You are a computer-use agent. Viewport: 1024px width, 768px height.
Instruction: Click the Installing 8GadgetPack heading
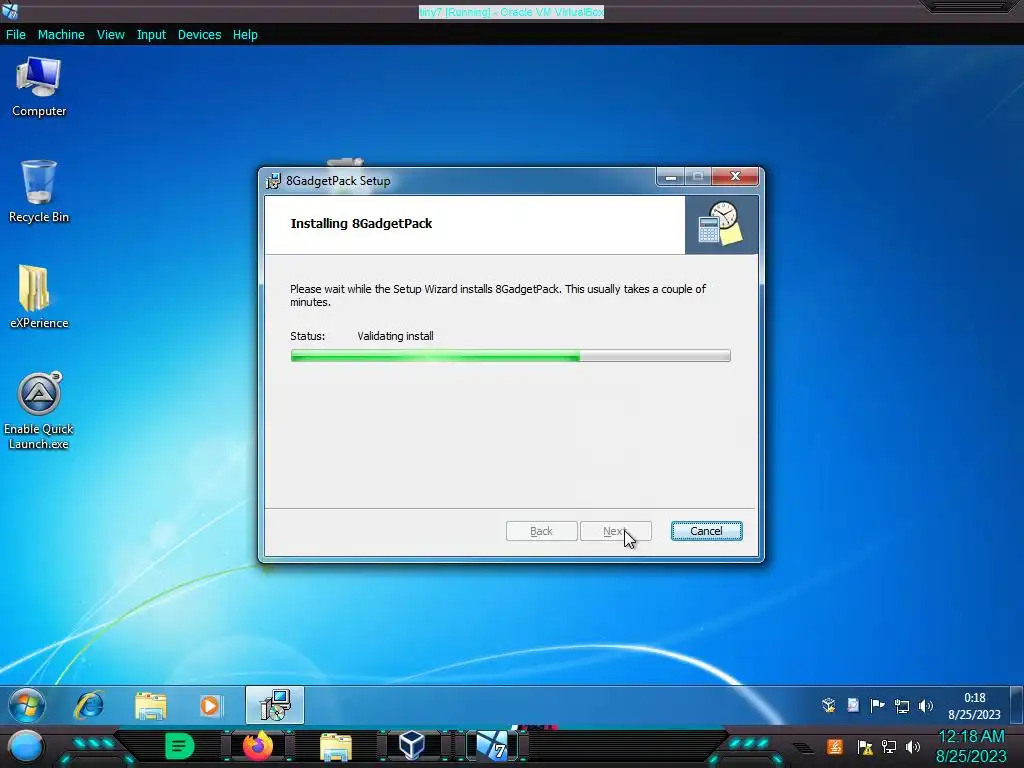coord(361,223)
